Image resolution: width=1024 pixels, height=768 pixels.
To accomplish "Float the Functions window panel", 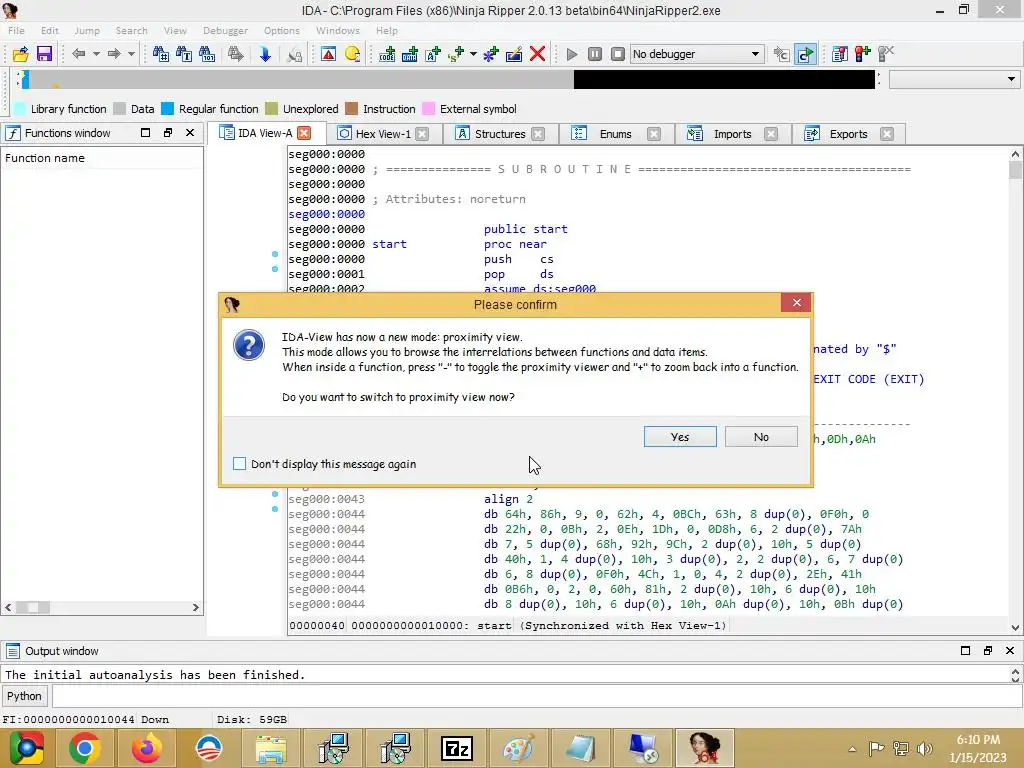I will tap(168, 133).
